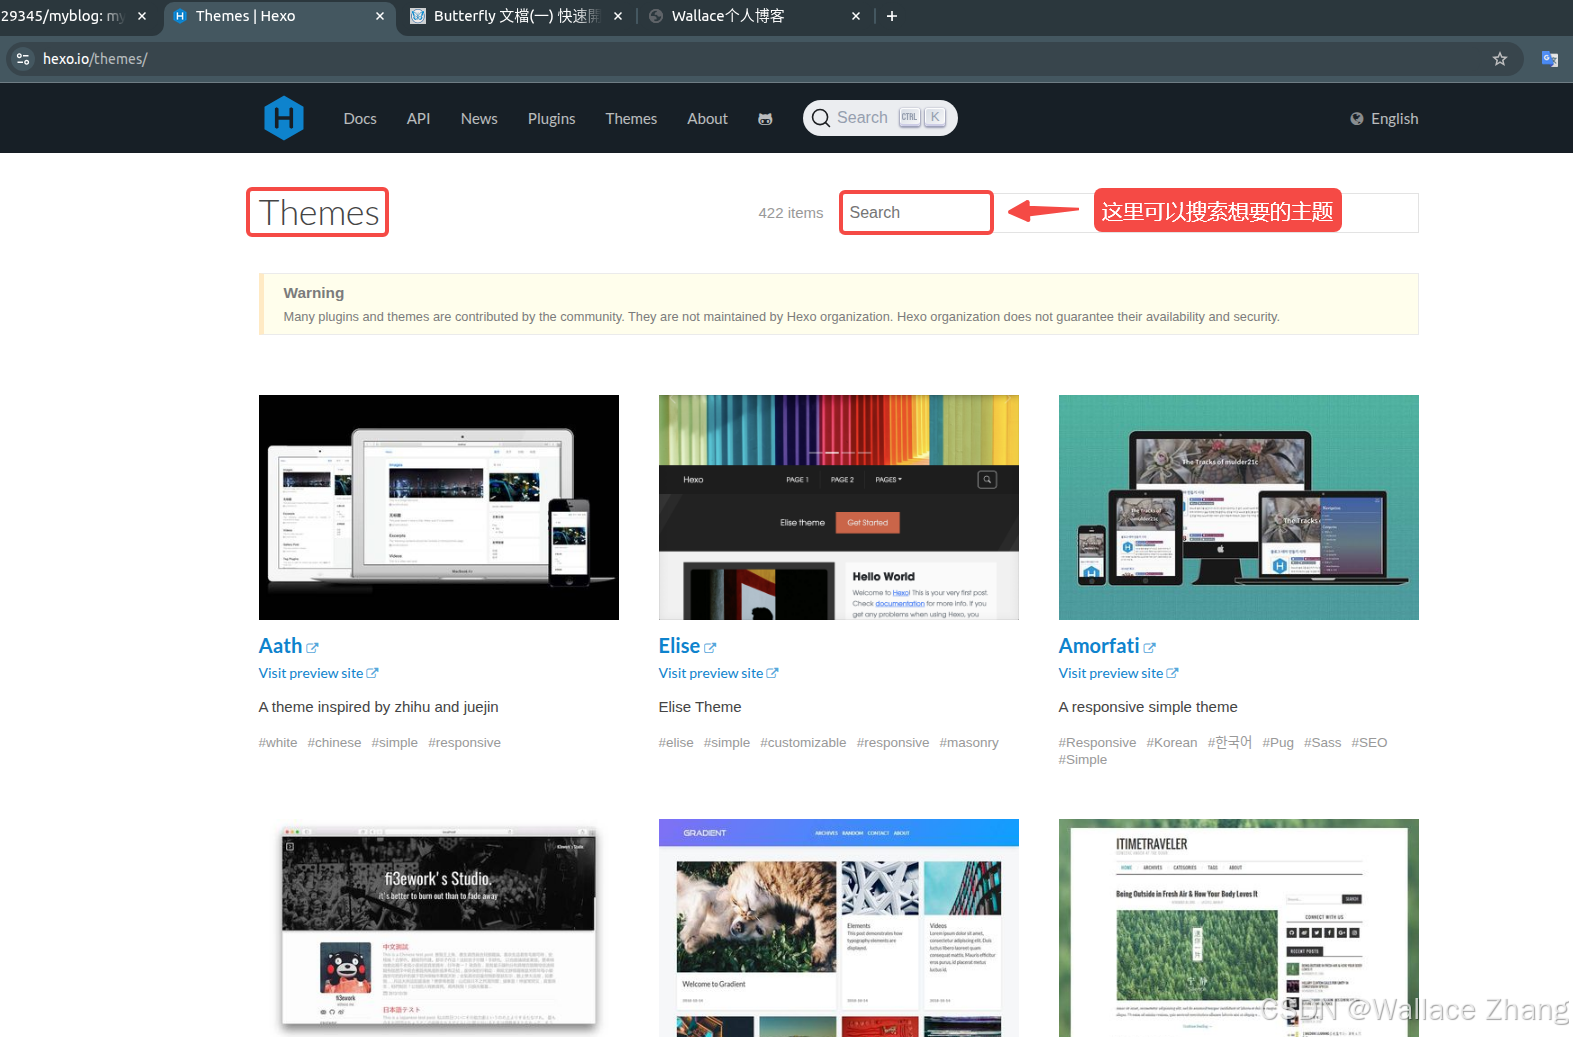Open the English language selector
The image size is (1573, 1037).
(1384, 118)
